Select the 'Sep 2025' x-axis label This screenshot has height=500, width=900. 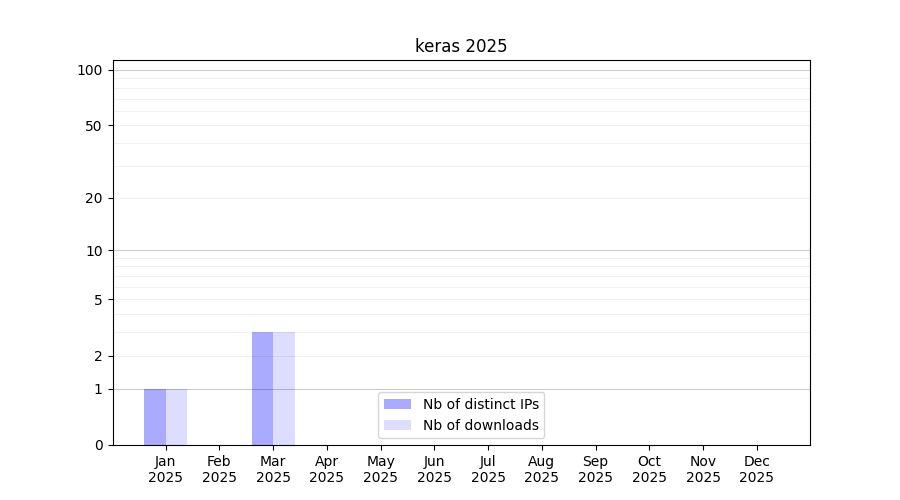(x=595, y=469)
